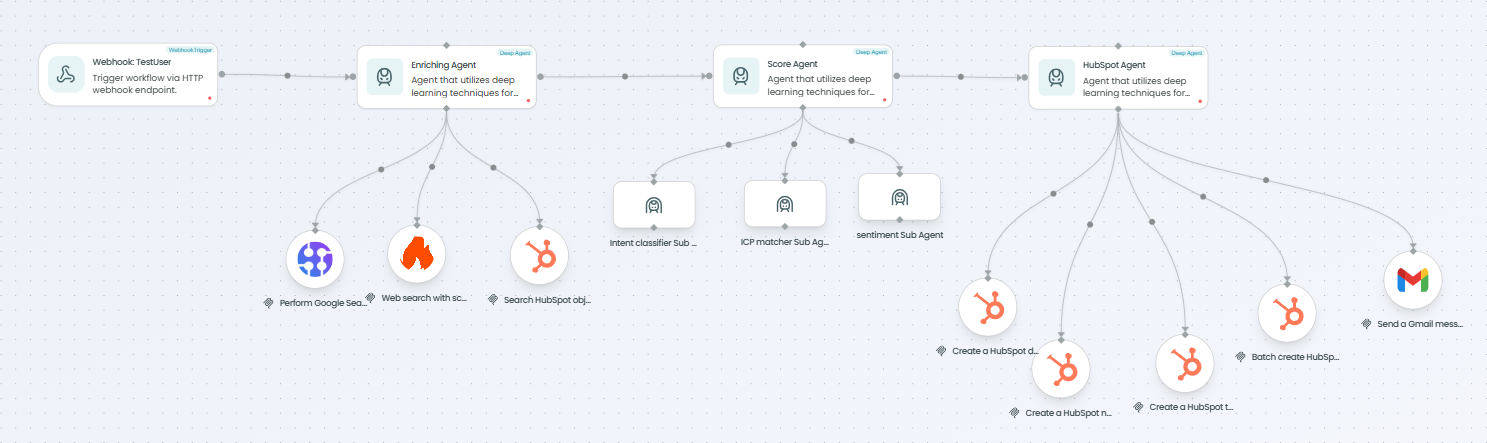
Task: Click the red status dot on Score Agent
Action: (x=884, y=101)
